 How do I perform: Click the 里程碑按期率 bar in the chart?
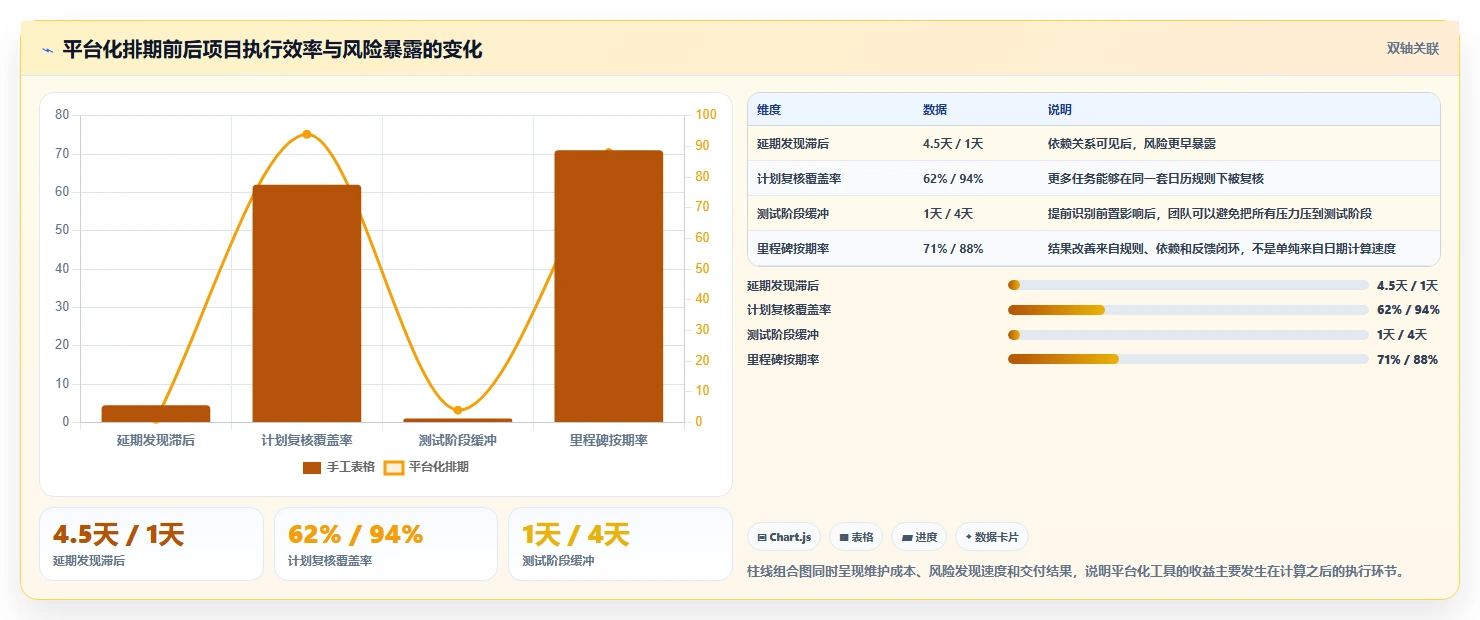608,286
